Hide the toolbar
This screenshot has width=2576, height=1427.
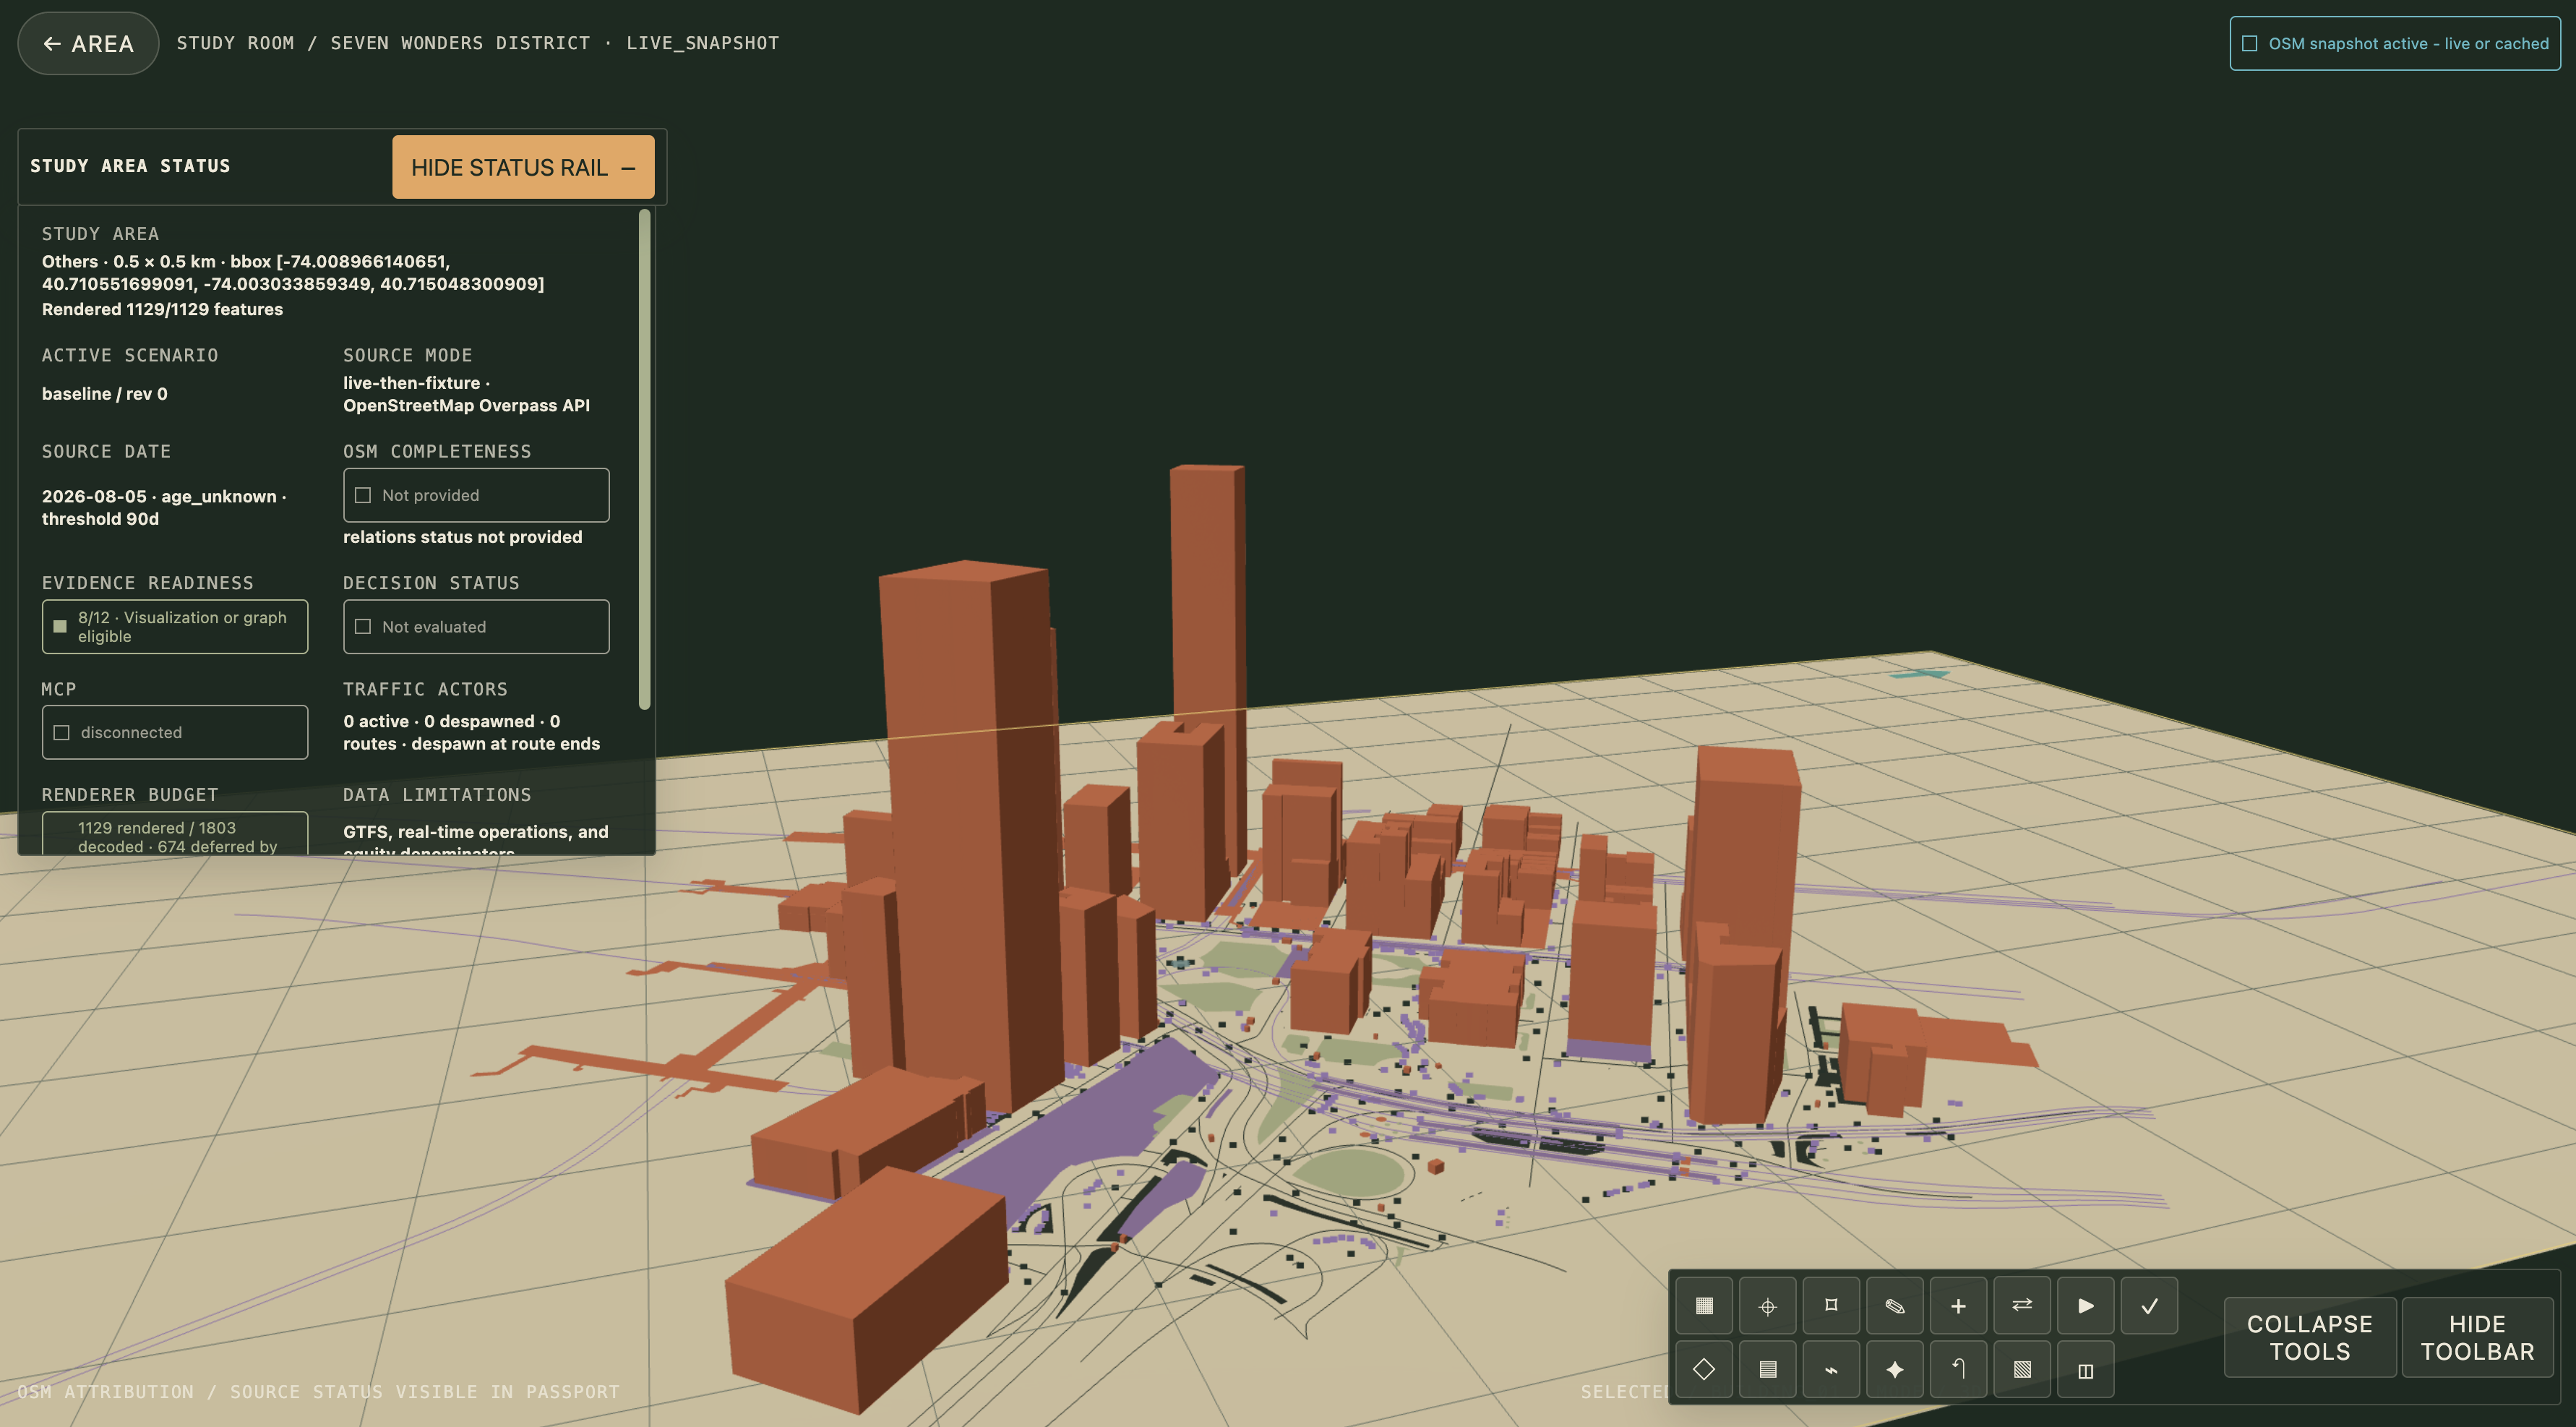pos(2477,1337)
